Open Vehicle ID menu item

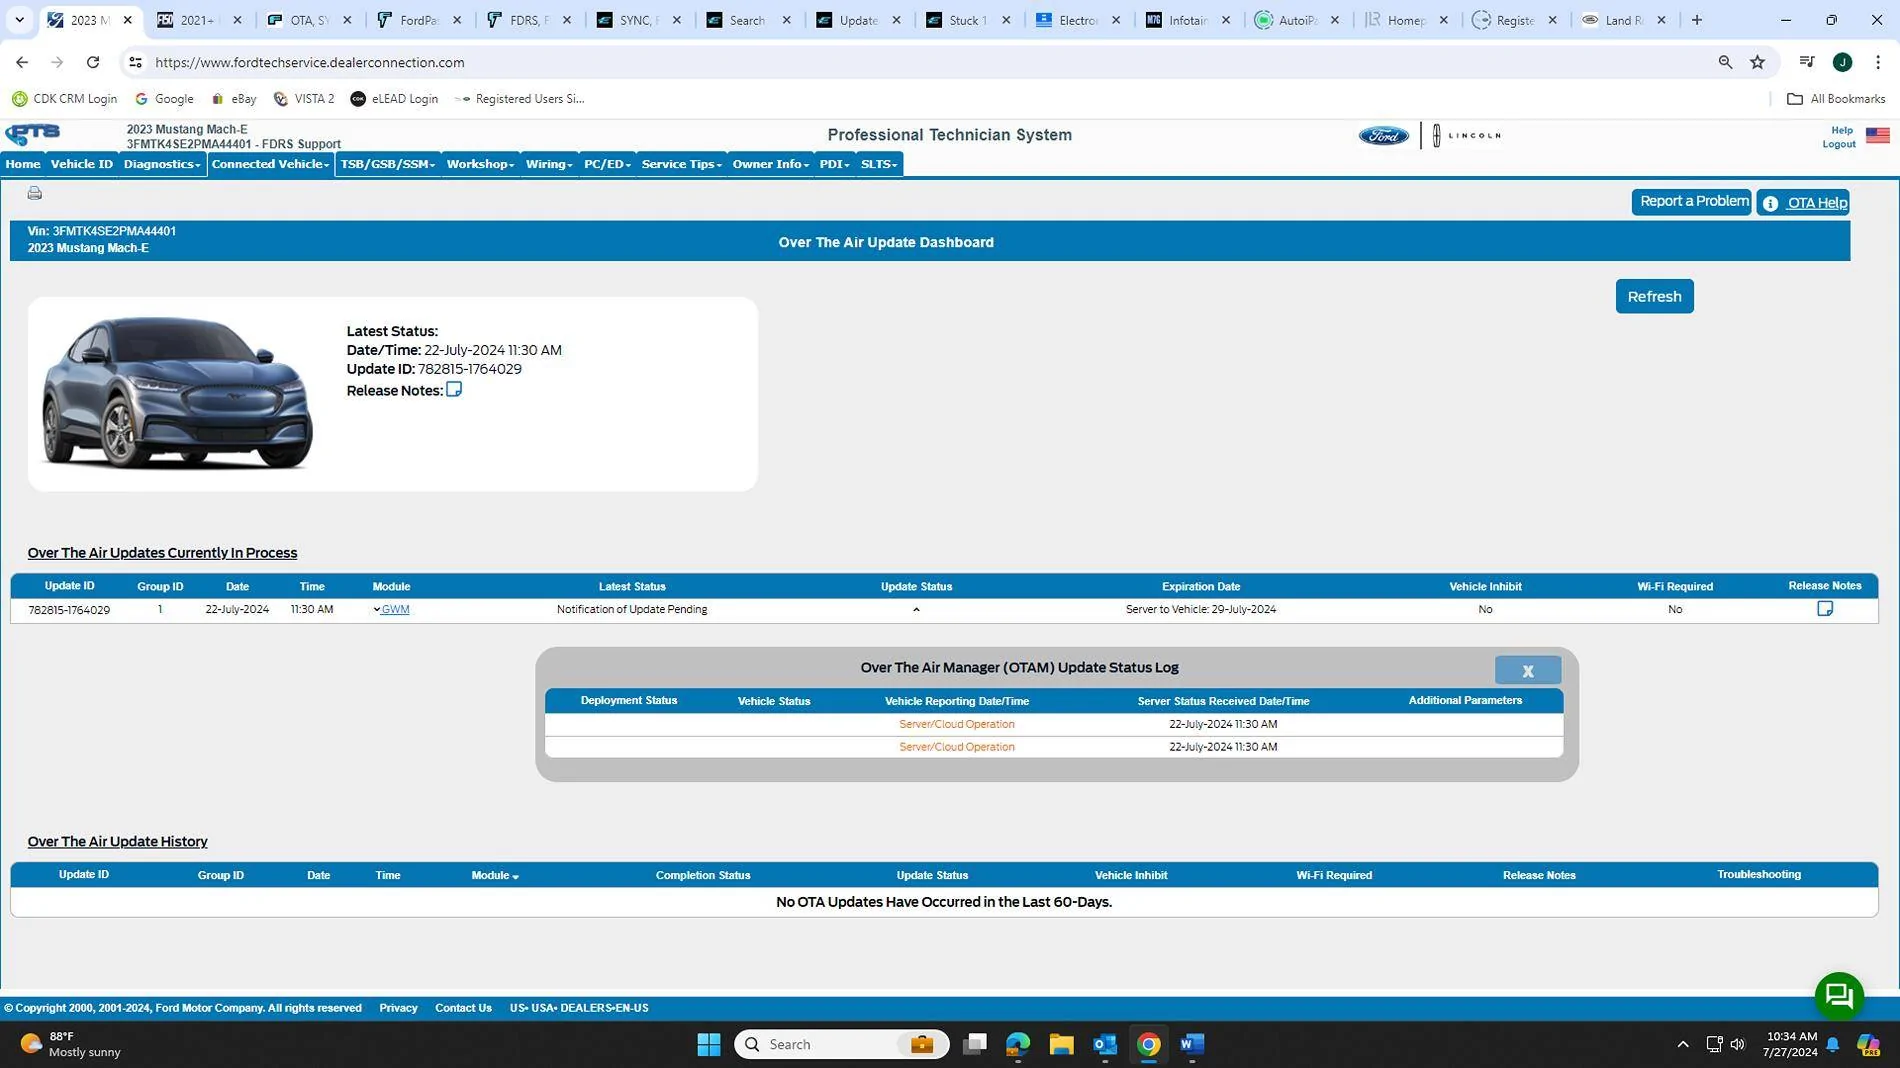82,164
